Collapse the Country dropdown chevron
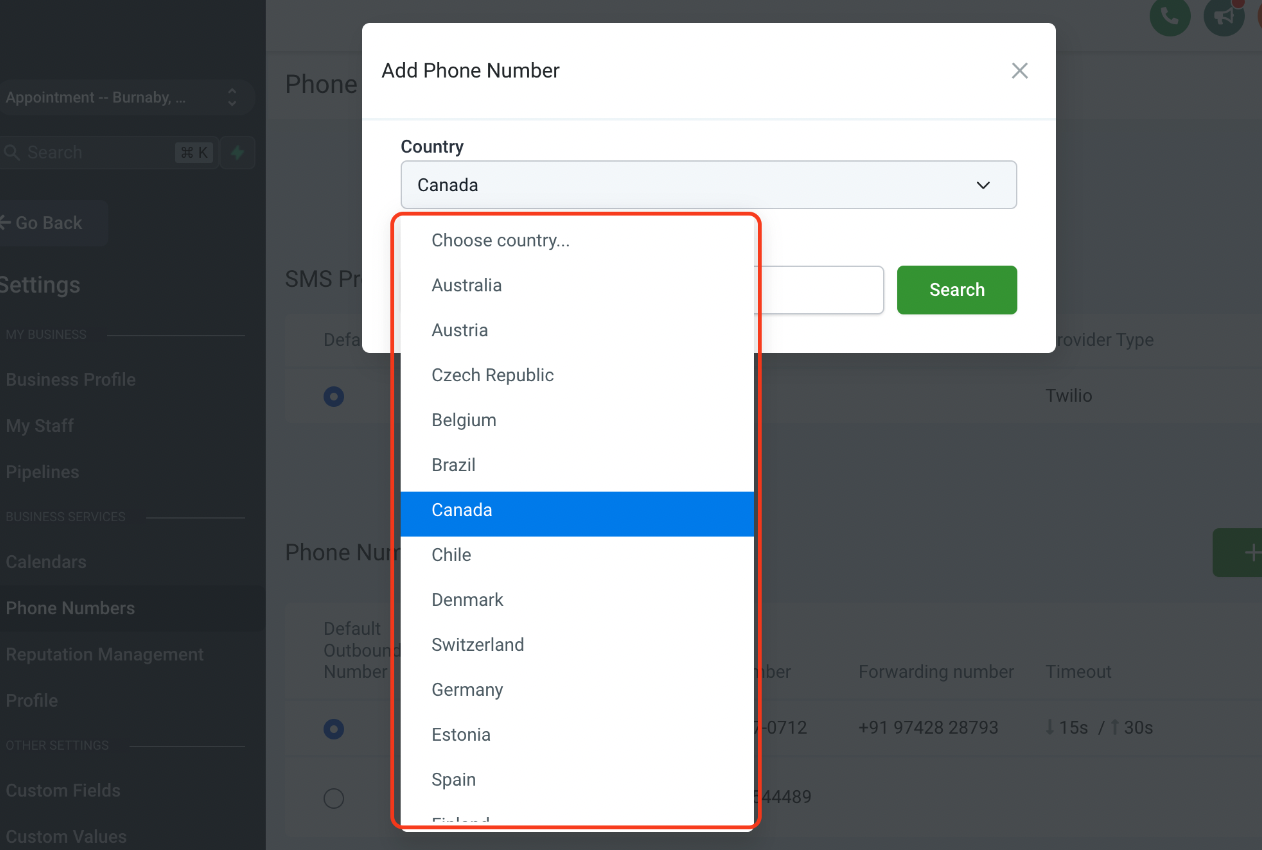 [983, 185]
